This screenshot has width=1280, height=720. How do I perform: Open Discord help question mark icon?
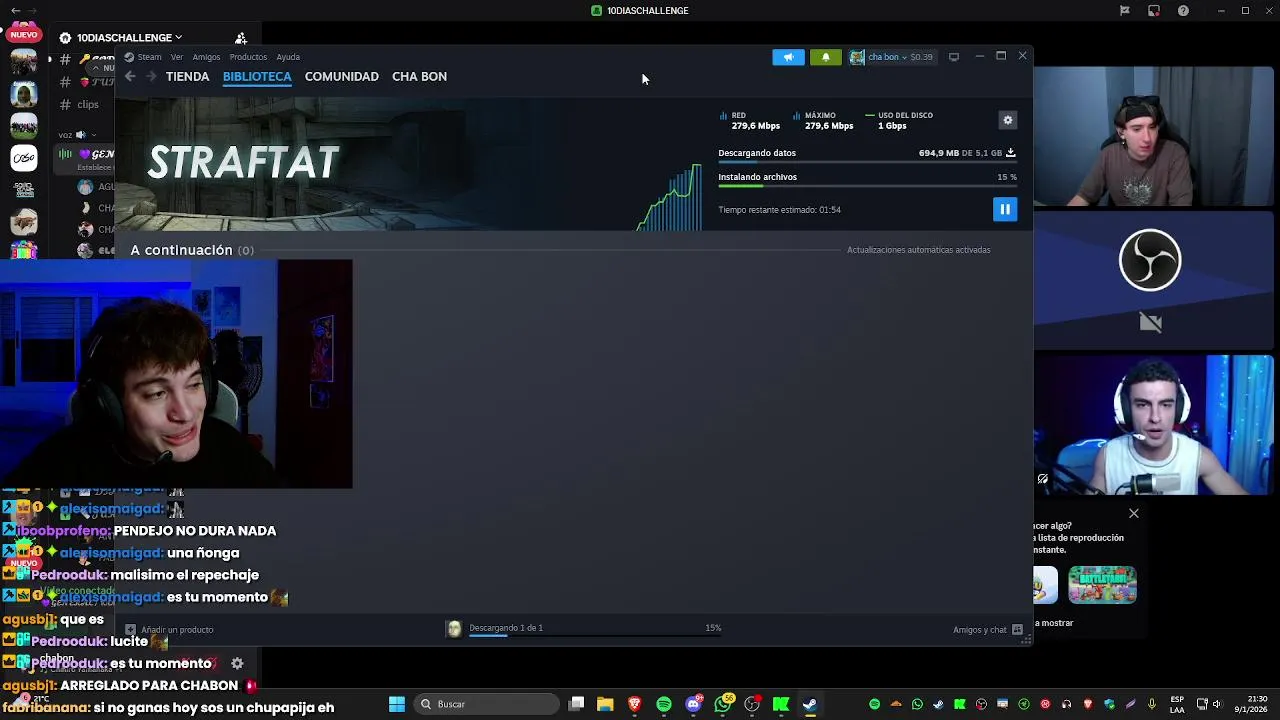[x=1184, y=11]
